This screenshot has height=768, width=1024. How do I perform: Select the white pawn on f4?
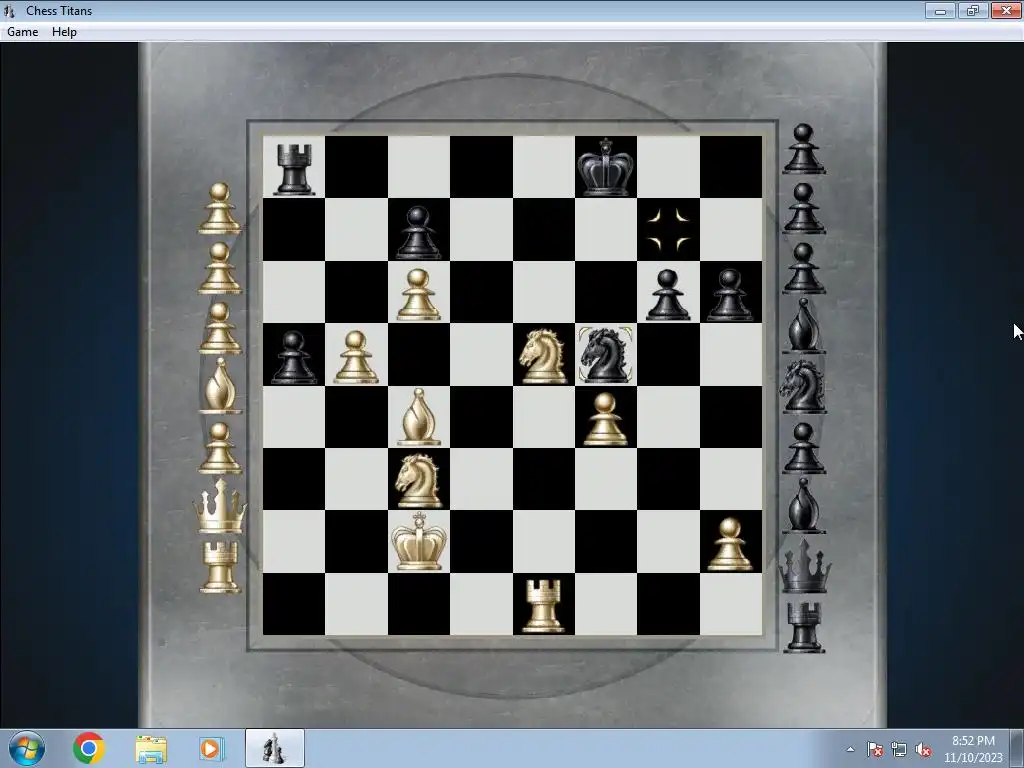pyautogui.click(x=605, y=419)
